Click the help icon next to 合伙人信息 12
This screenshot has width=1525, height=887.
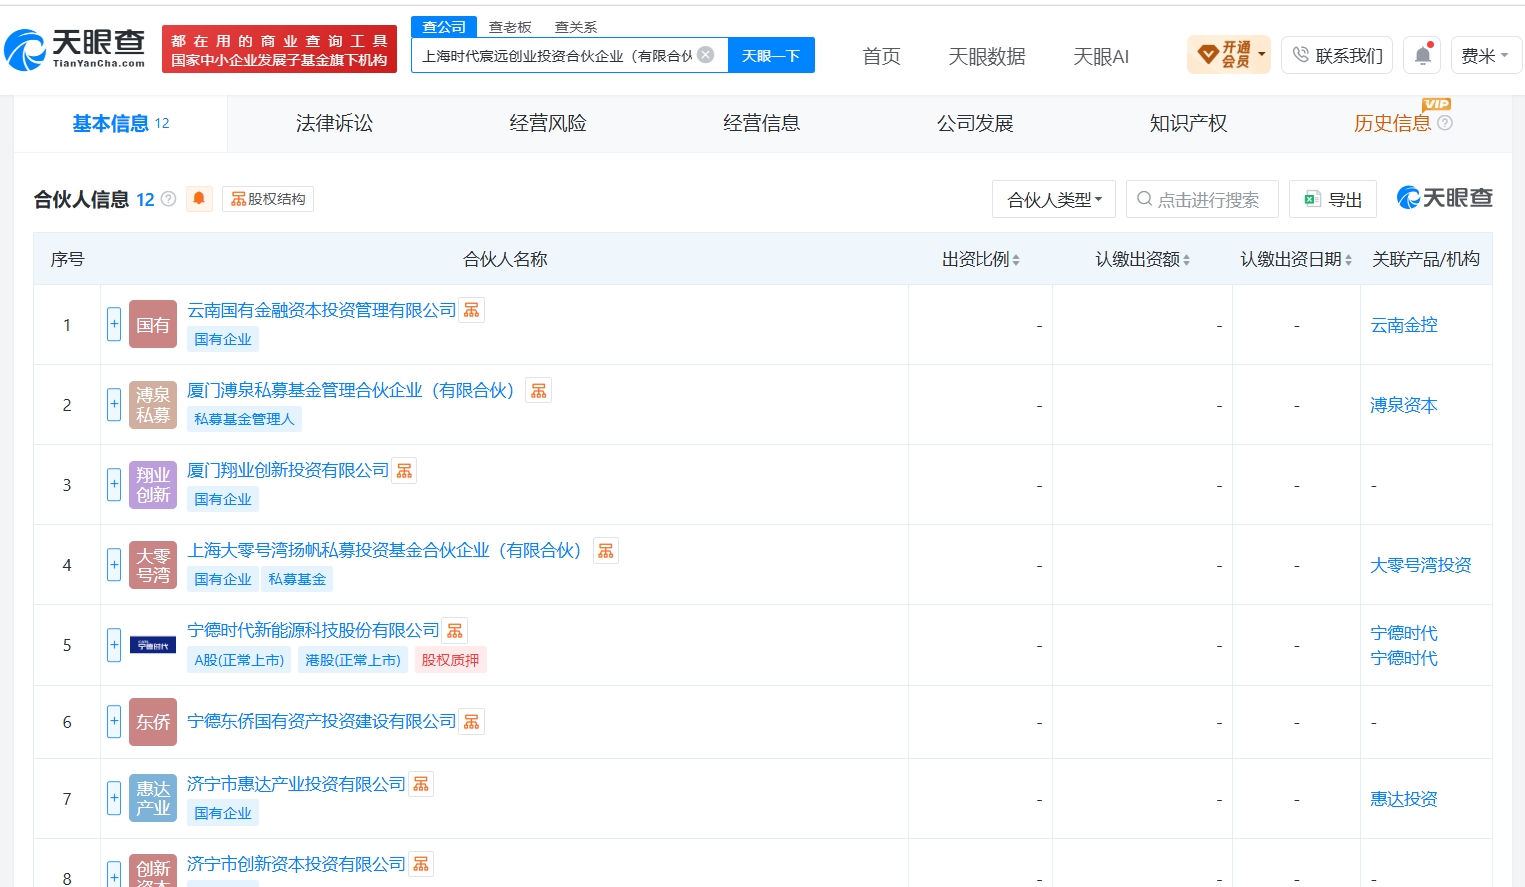pyautogui.click(x=169, y=199)
